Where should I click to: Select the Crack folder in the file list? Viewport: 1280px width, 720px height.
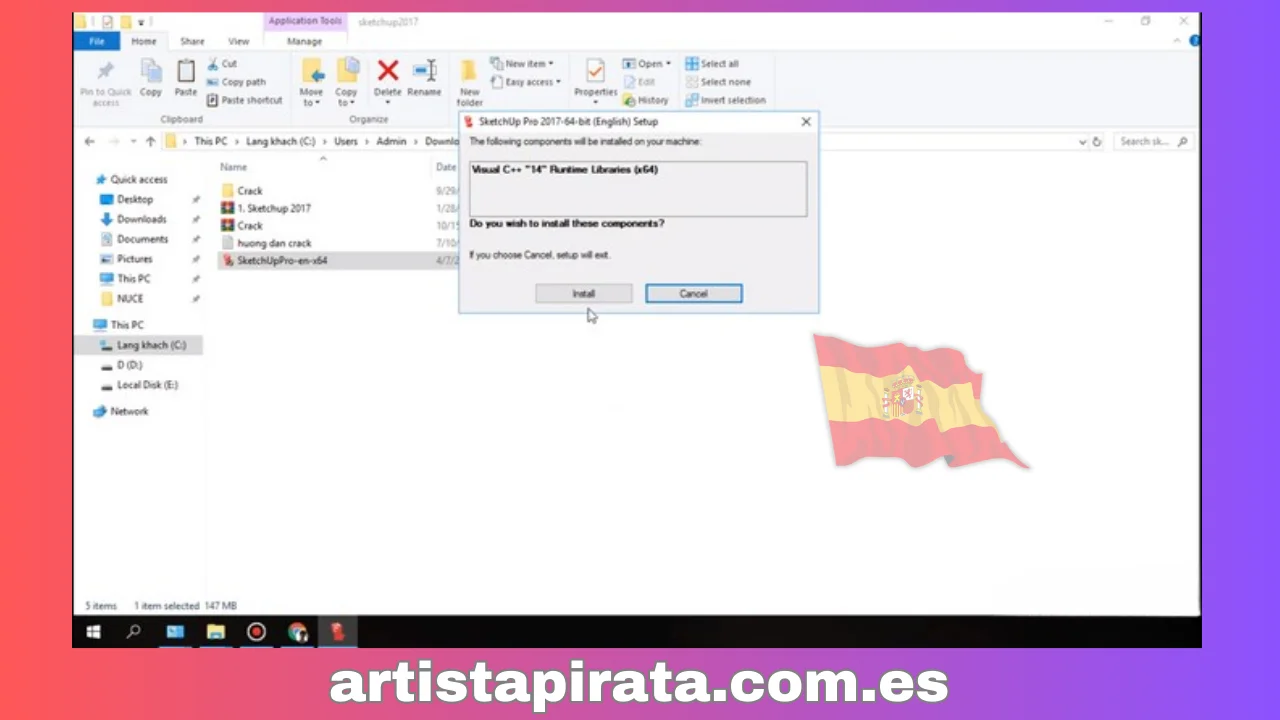[x=241, y=191]
